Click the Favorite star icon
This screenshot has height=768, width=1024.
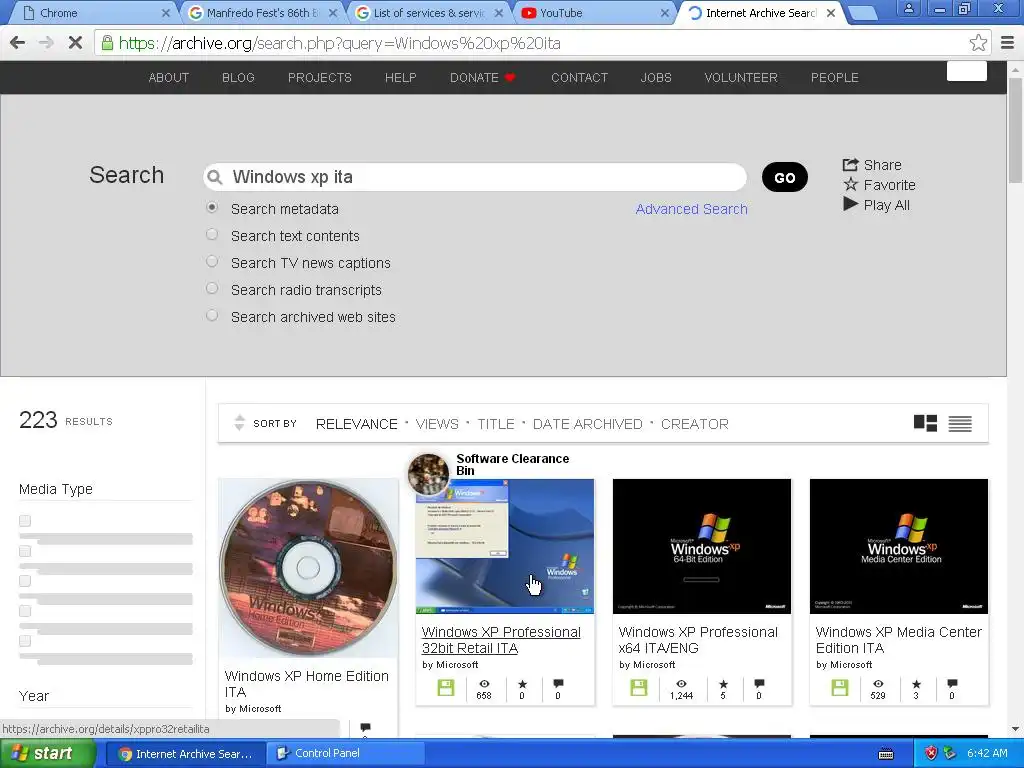pos(850,184)
